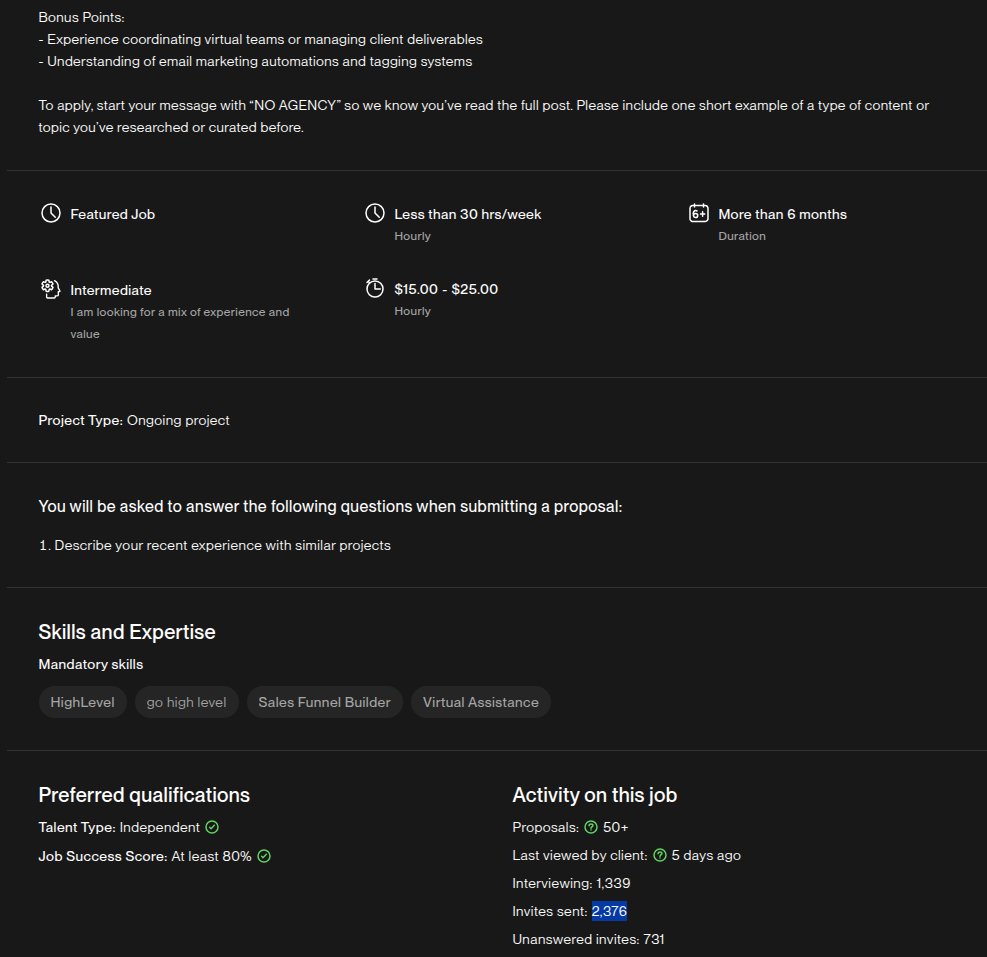Click the Intermediate experience level label
Image resolution: width=987 pixels, height=957 pixels.
click(x=111, y=290)
